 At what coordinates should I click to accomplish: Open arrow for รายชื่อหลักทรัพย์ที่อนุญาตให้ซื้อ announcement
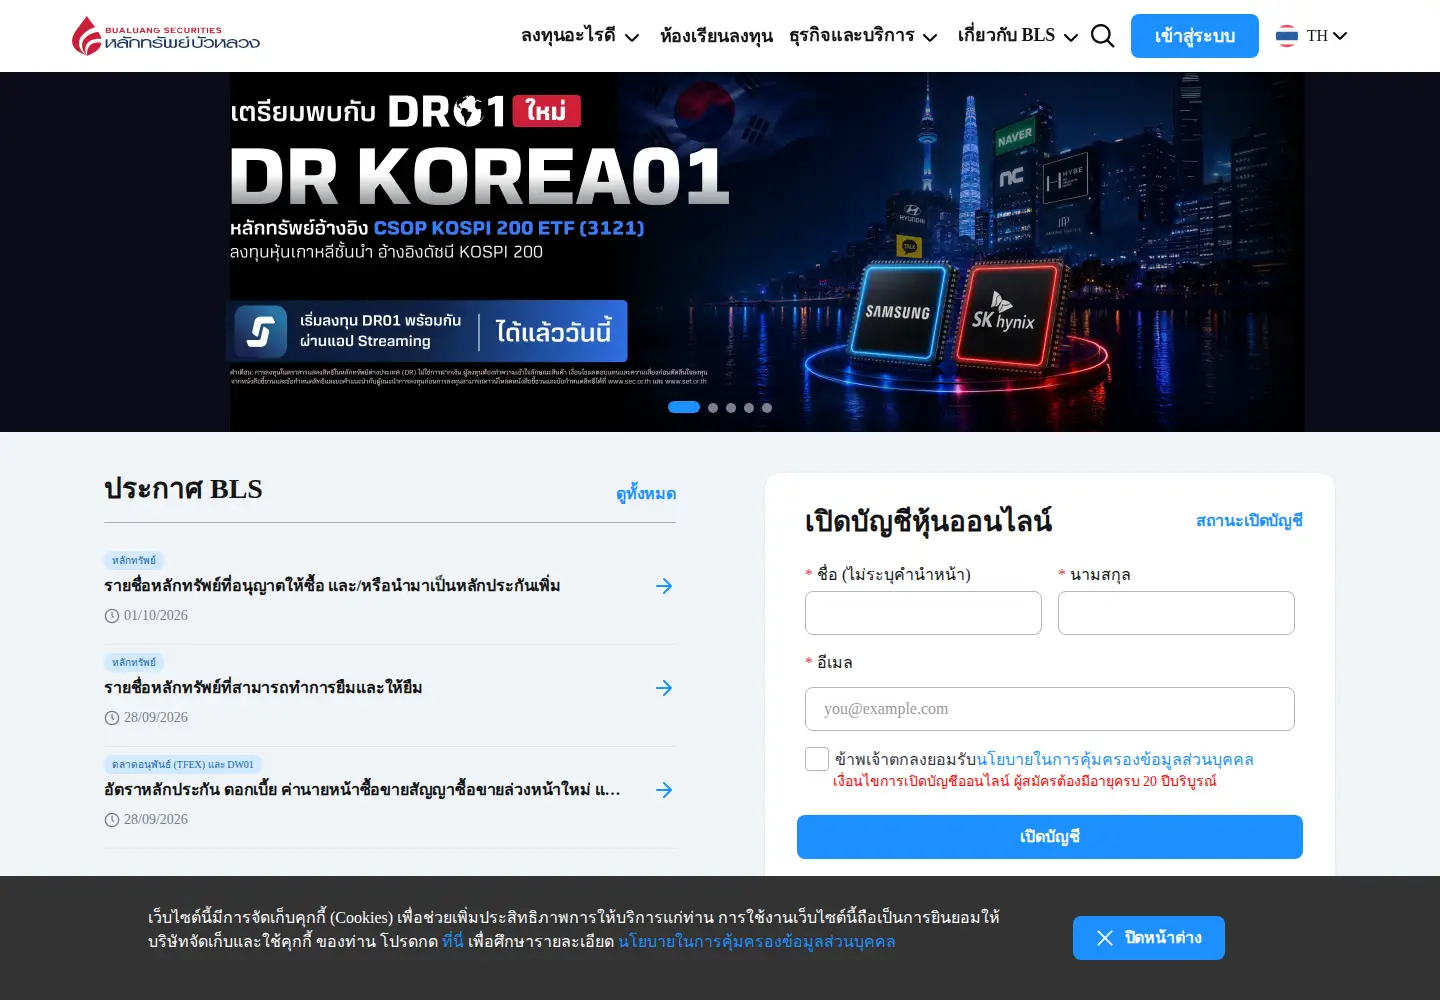664,586
